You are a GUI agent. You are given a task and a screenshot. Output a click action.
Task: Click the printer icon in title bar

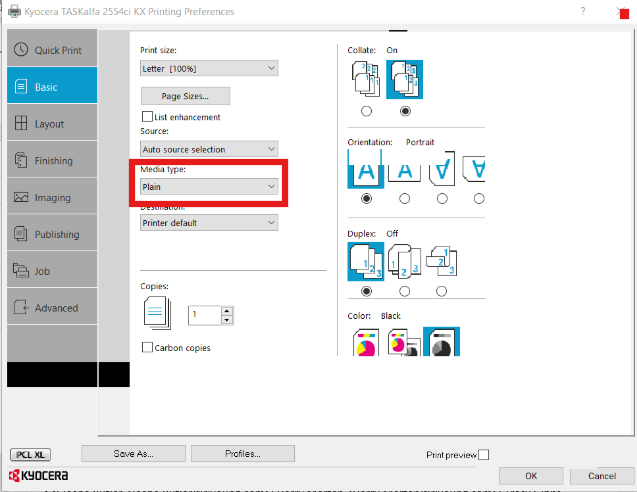tap(14, 11)
